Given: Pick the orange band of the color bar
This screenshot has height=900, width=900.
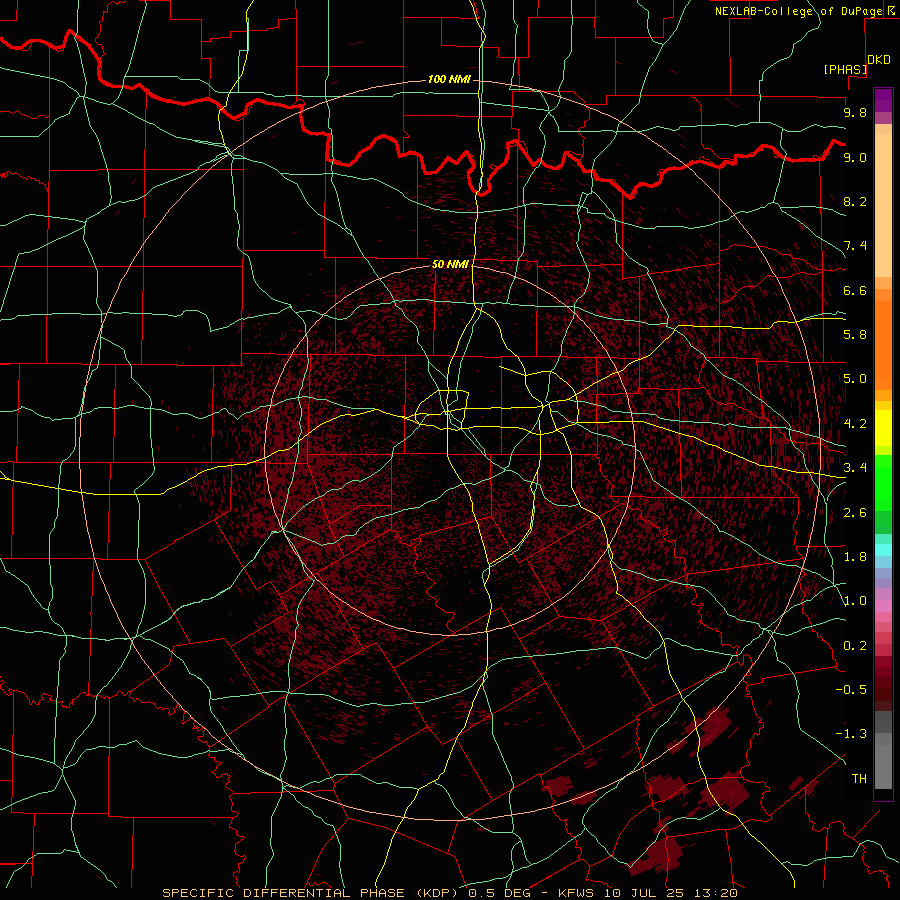Looking at the screenshot, I should pyautogui.click(x=883, y=345).
